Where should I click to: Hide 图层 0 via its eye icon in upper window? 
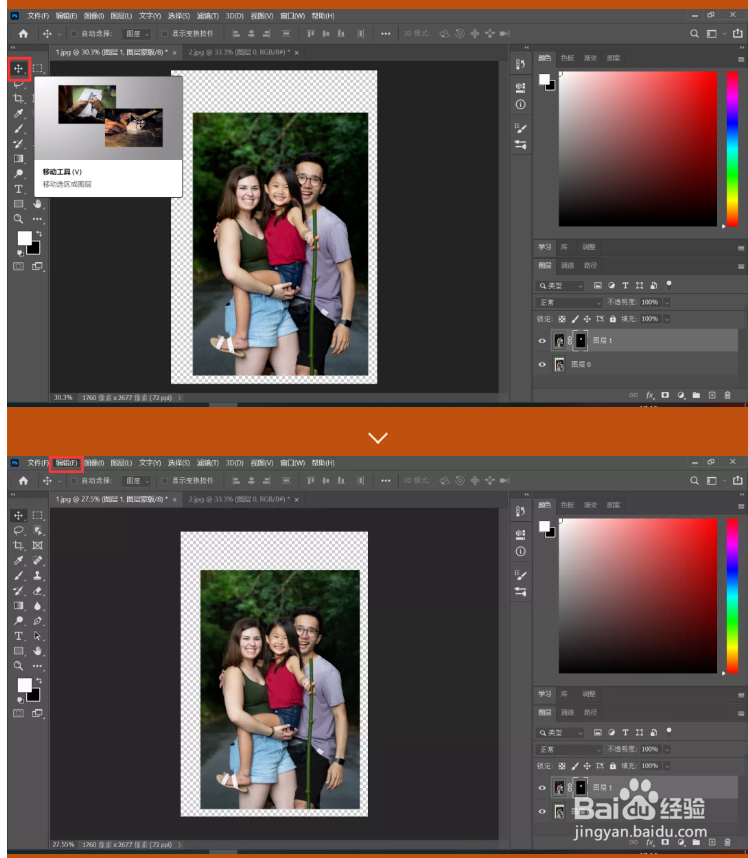click(542, 364)
